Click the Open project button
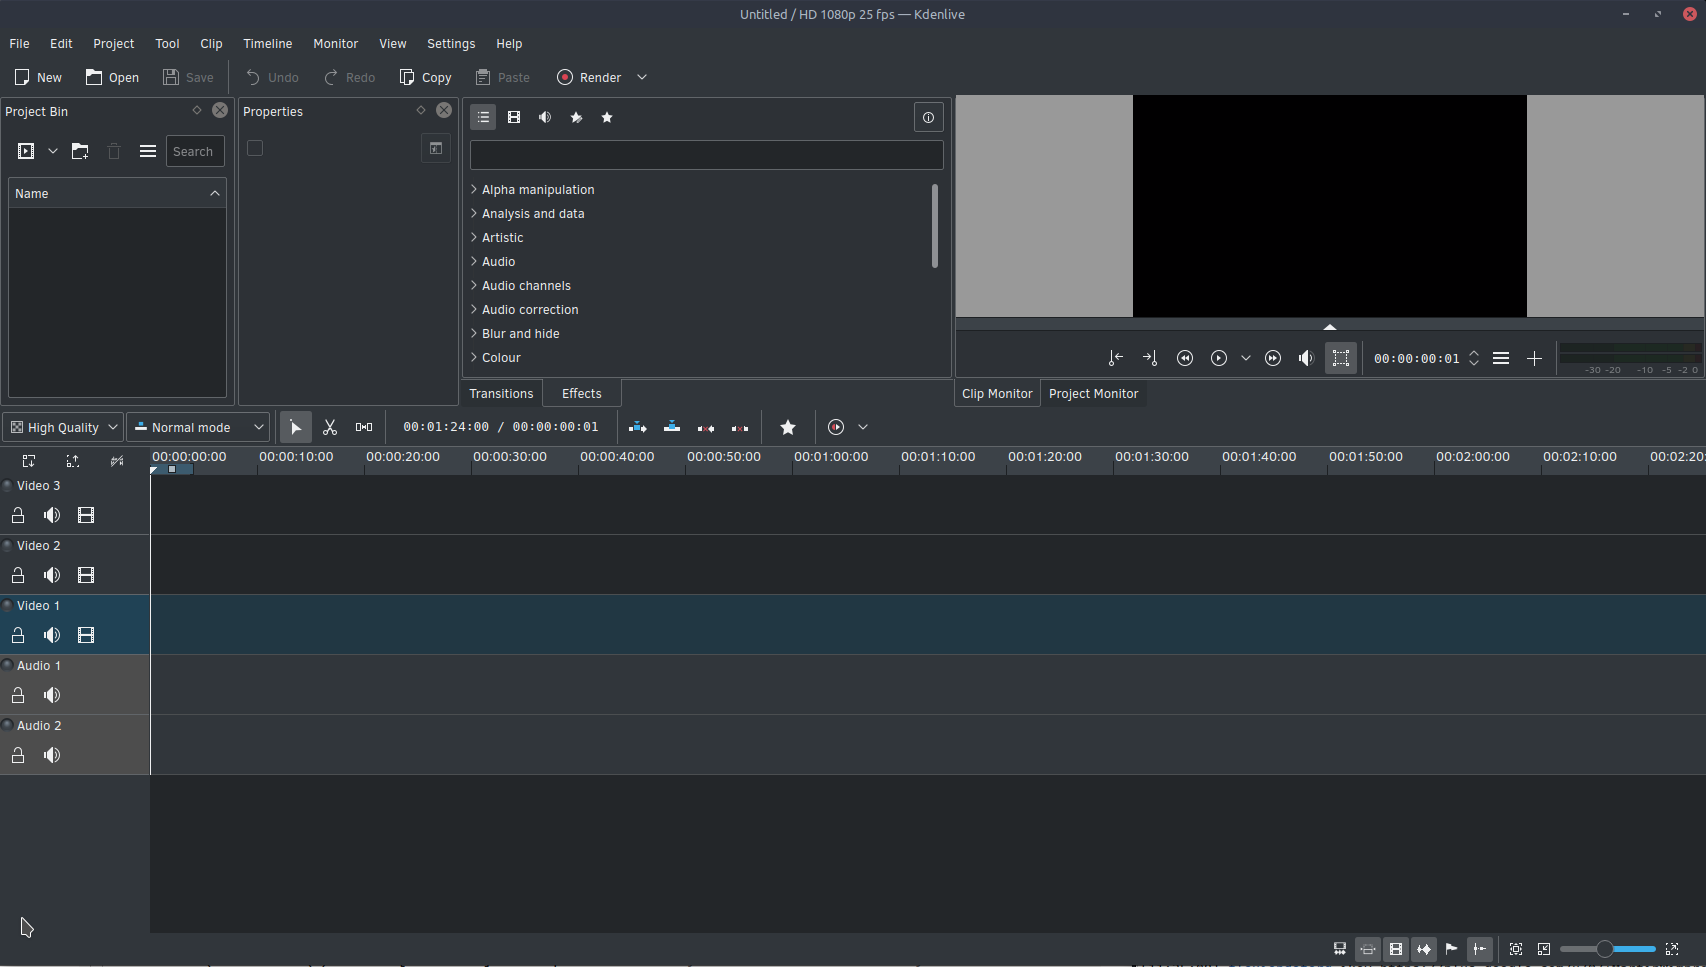Image resolution: width=1706 pixels, height=967 pixels. pyautogui.click(x=112, y=77)
